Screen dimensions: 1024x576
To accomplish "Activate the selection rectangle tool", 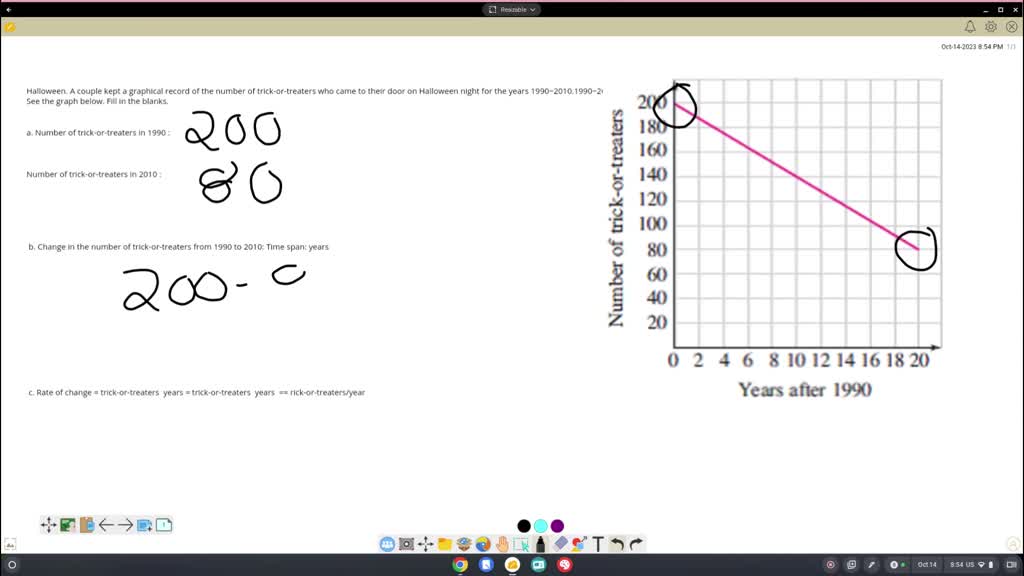I will pyautogui.click(x=521, y=544).
